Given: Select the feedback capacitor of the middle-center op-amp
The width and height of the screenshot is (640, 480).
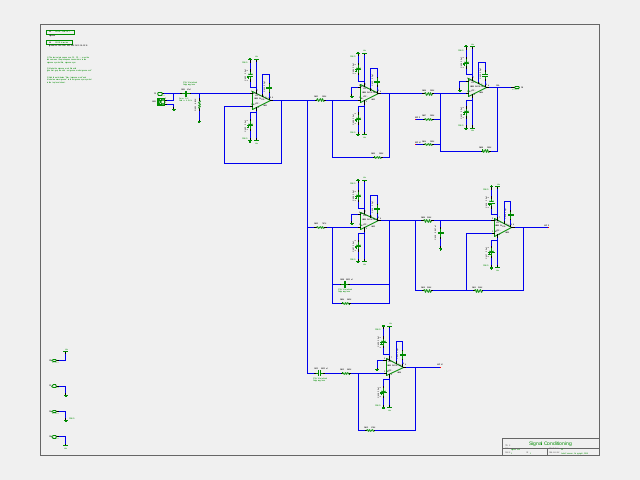Looking at the screenshot, I should click(345, 284).
